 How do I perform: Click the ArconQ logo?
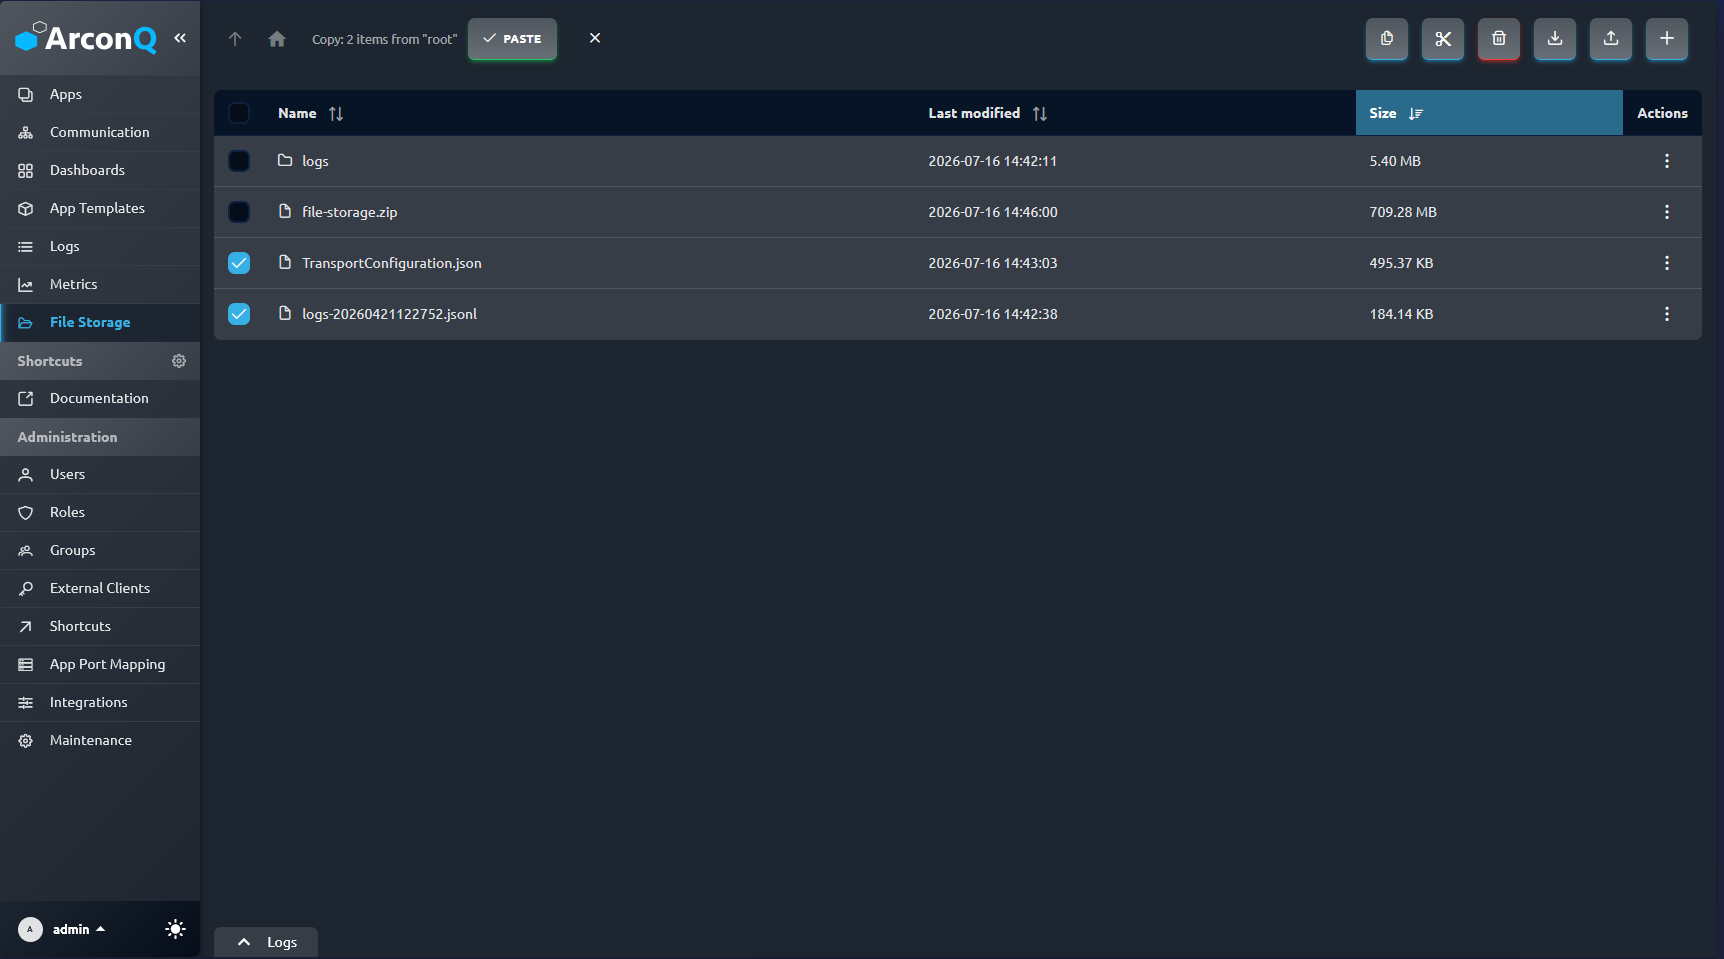point(86,38)
